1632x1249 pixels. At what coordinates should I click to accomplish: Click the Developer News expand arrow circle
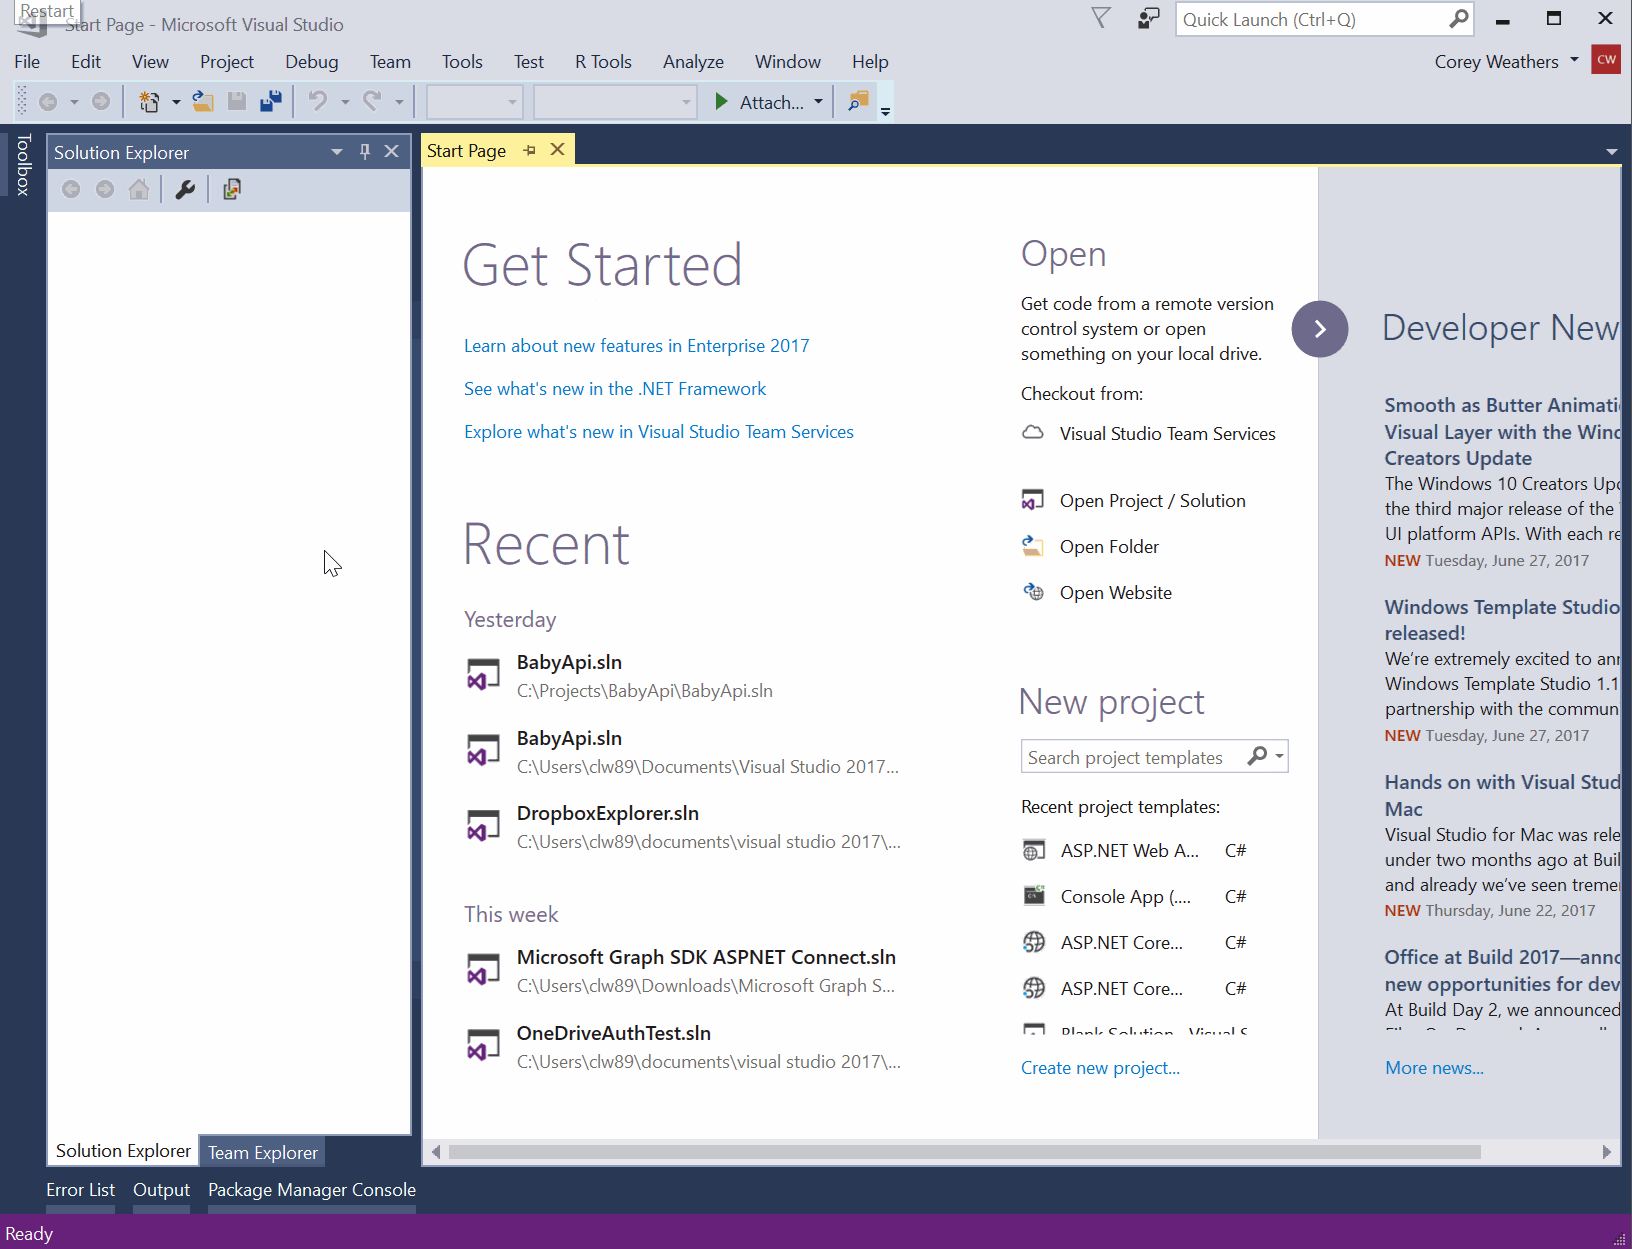pos(1320,329)
